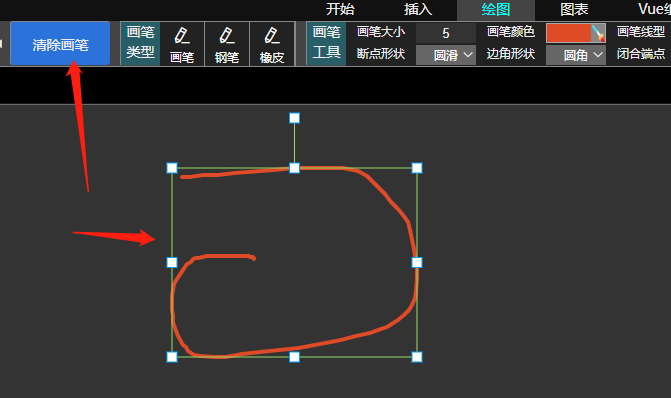This screenshot has height=398, width=671.
Task: Edit the 画笔大小 value field
Action: click(445, 33)
